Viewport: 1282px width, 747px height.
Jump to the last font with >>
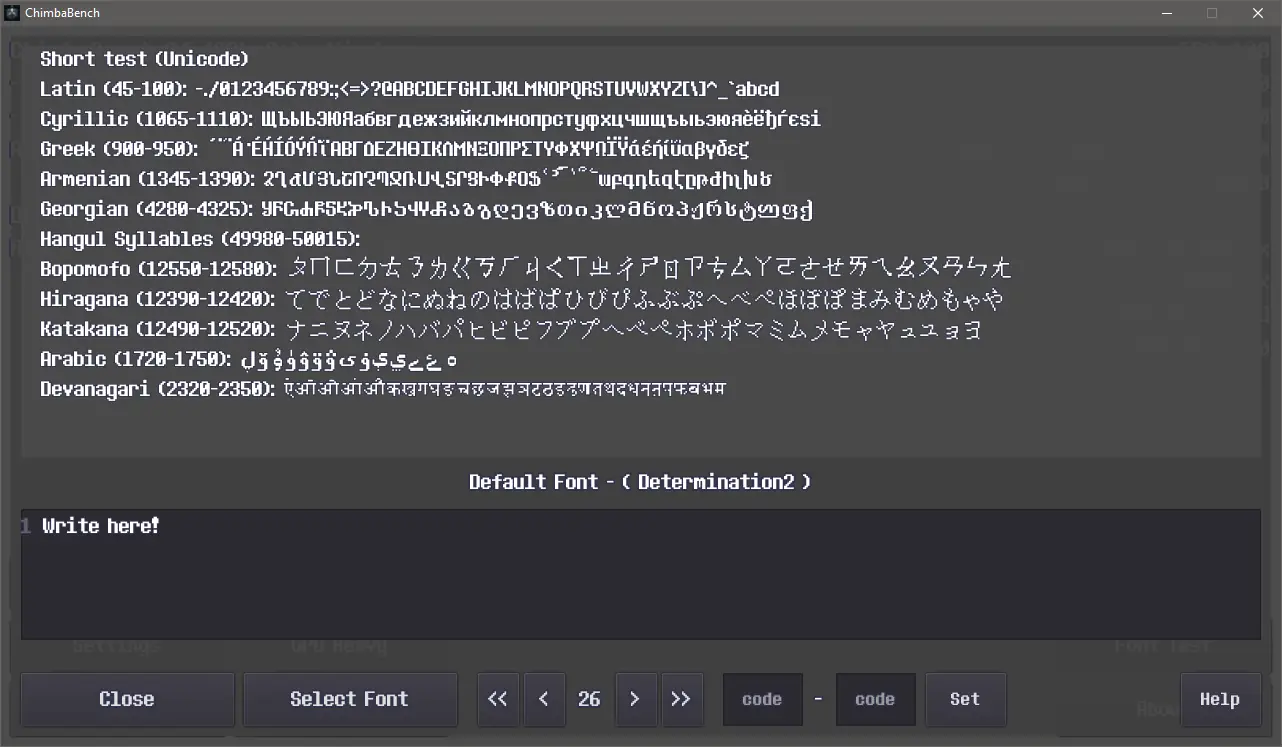pos(681,699)
